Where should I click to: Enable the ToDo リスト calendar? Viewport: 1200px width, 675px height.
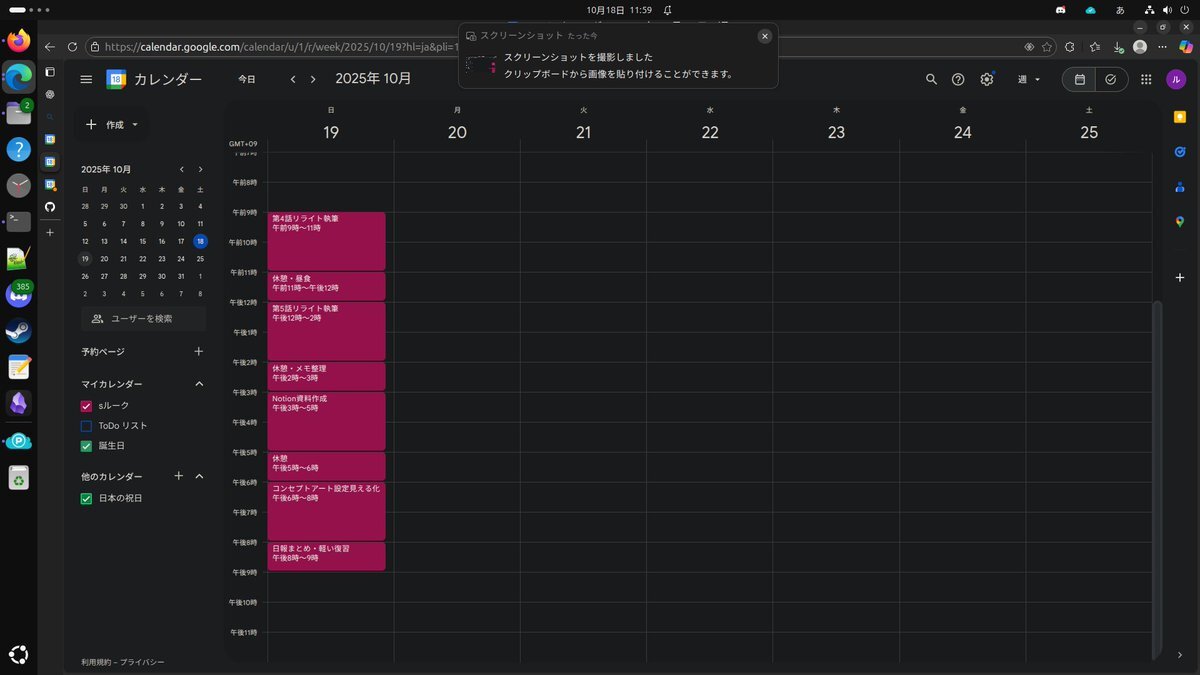pyautogui.click(x=86, y=426)
